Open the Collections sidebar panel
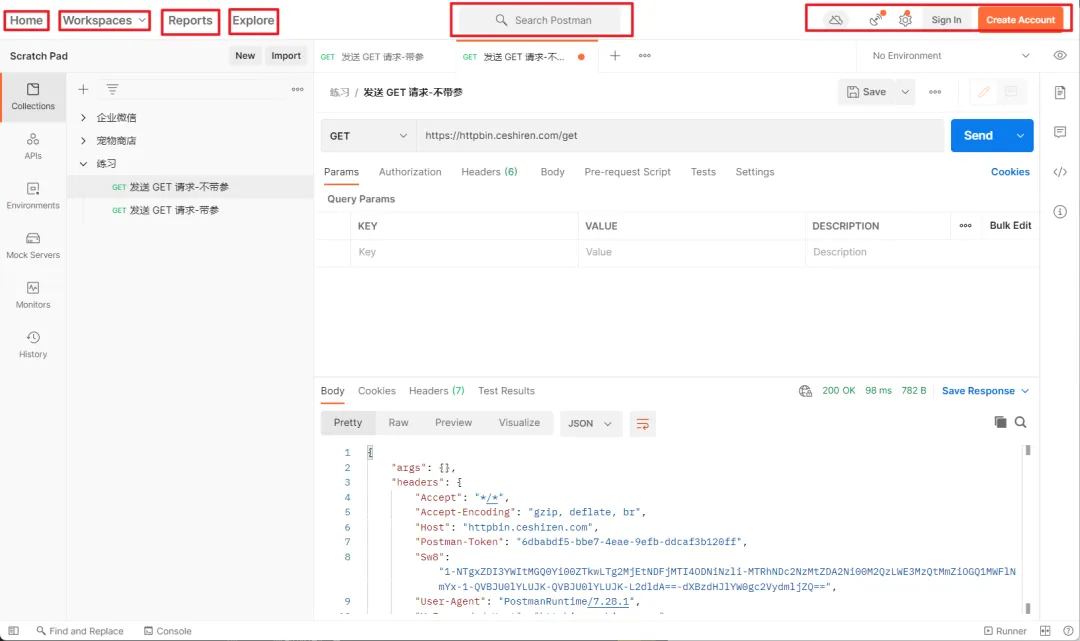This screenshot has height=641, width=1080. [33, 96]
